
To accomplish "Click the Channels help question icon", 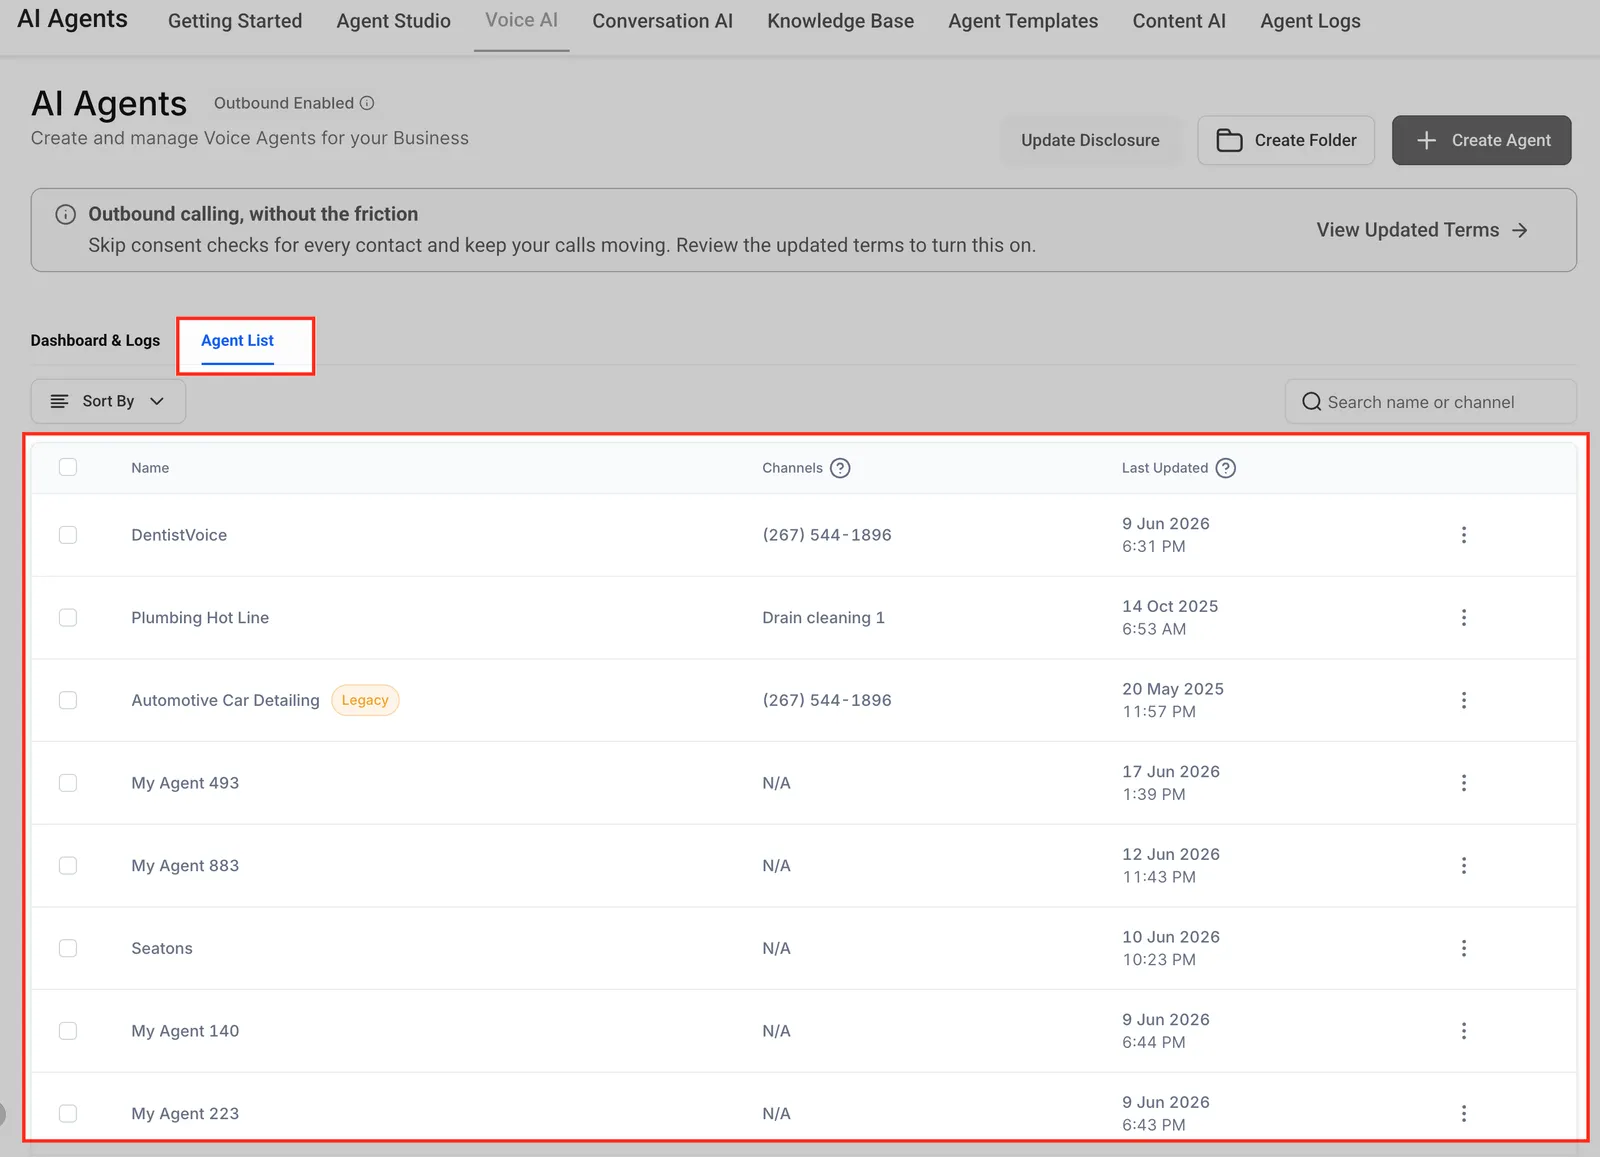I will point(840,468).
